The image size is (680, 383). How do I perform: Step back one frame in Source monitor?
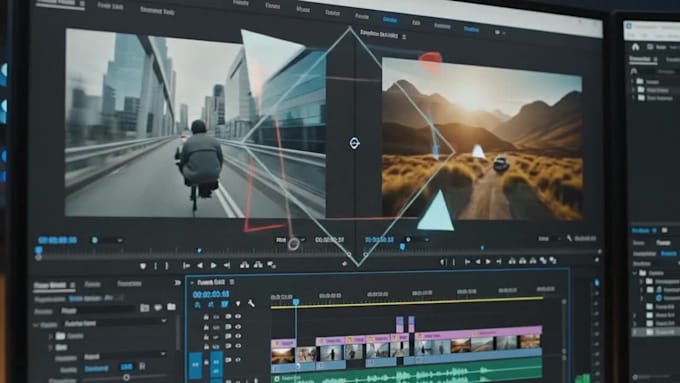[200, 265]
